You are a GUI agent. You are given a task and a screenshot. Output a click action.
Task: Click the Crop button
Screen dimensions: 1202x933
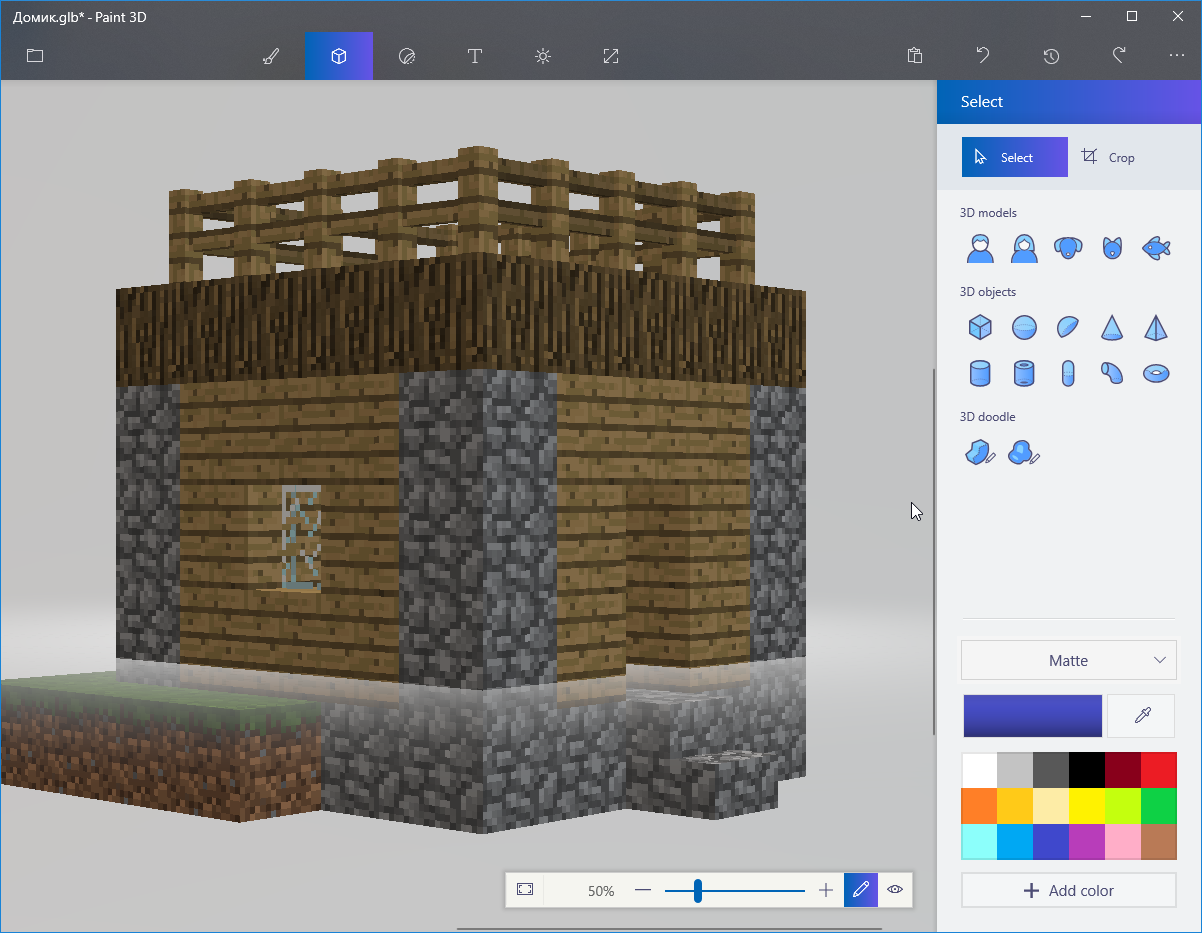coord(1108,157)
